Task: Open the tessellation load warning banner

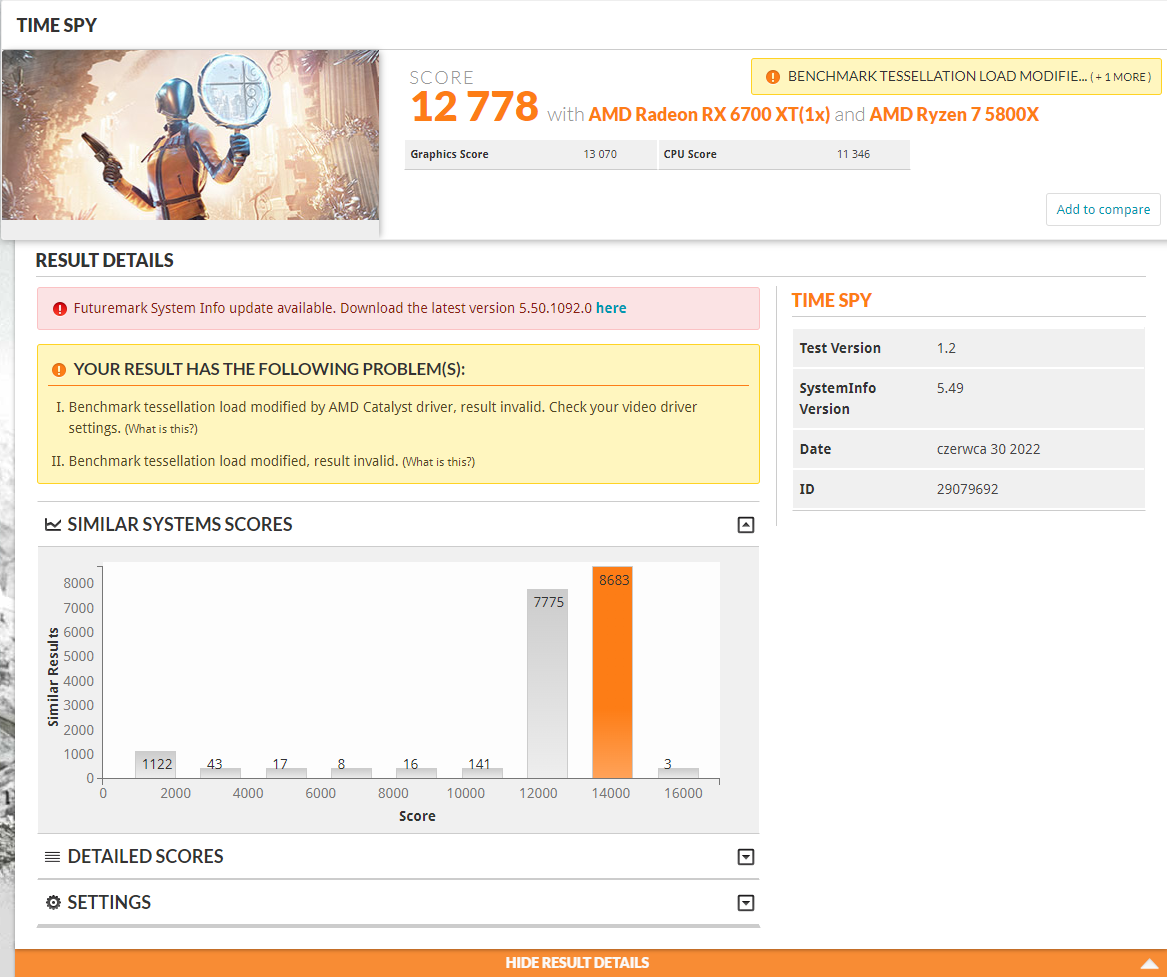Action: (x=956, y=77)
